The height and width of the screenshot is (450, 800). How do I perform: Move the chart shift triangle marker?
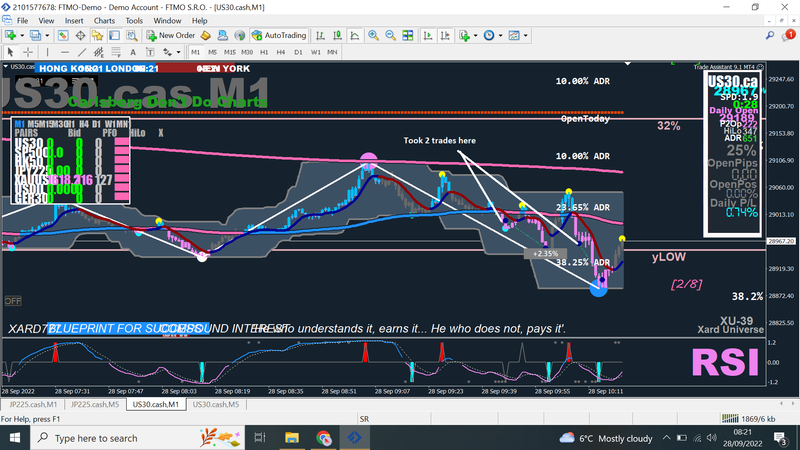(x=628, y=64)
